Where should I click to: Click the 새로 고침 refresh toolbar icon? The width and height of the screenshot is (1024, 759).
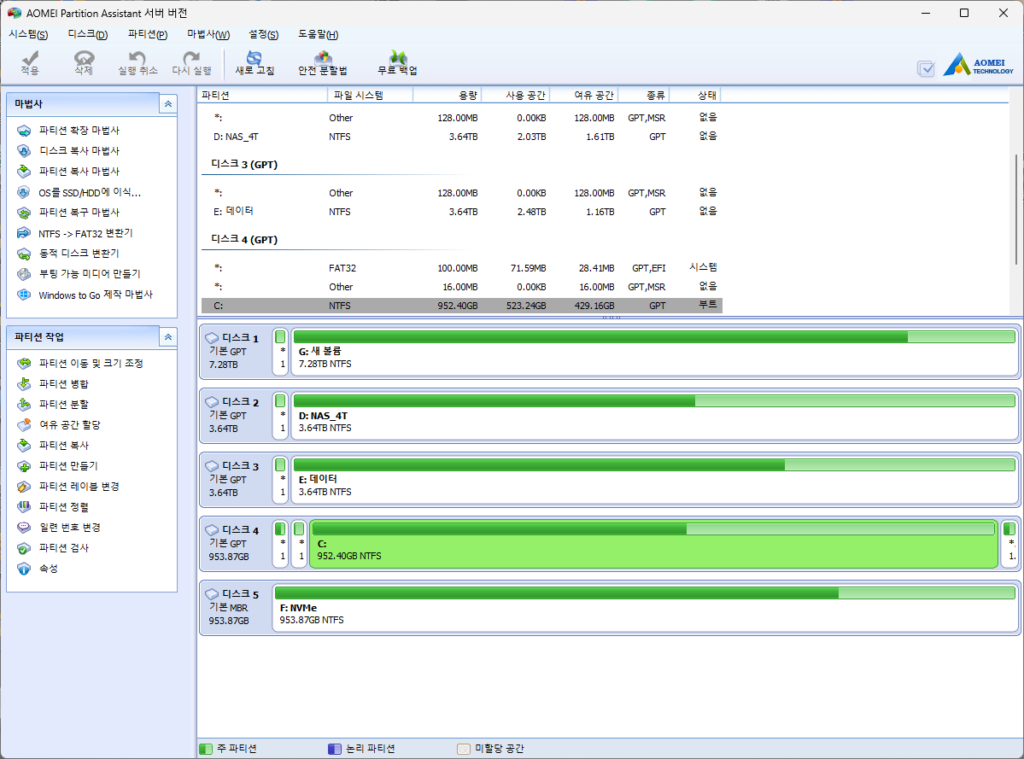254,63
